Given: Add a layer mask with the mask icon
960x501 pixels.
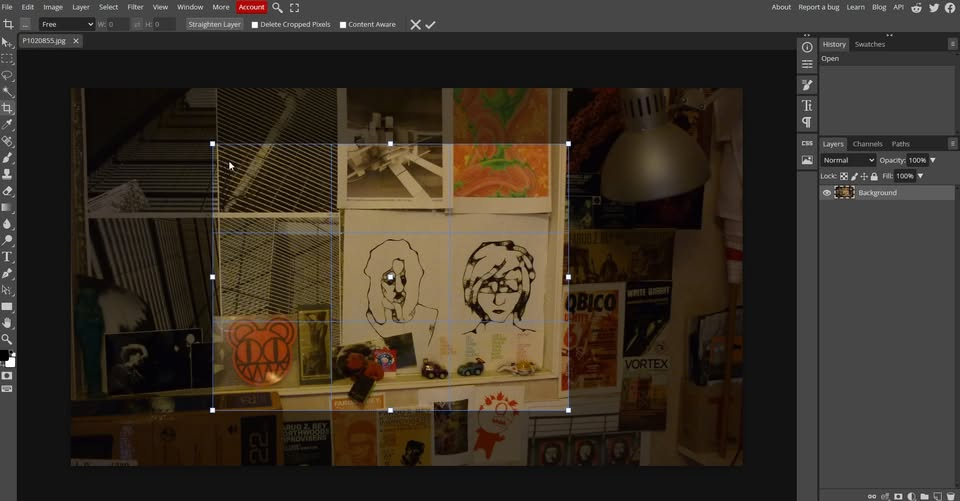Looking at the screenshot, I should click(x=898, y=496).
